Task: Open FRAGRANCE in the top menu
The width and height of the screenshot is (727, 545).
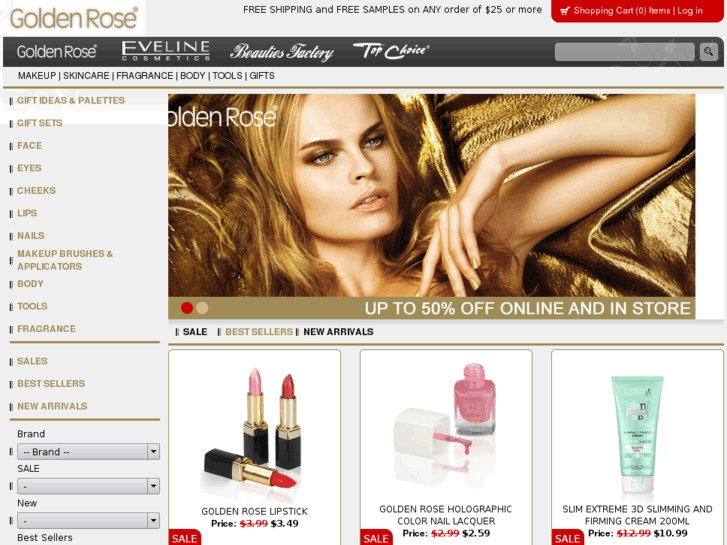Action: point(145,76)
